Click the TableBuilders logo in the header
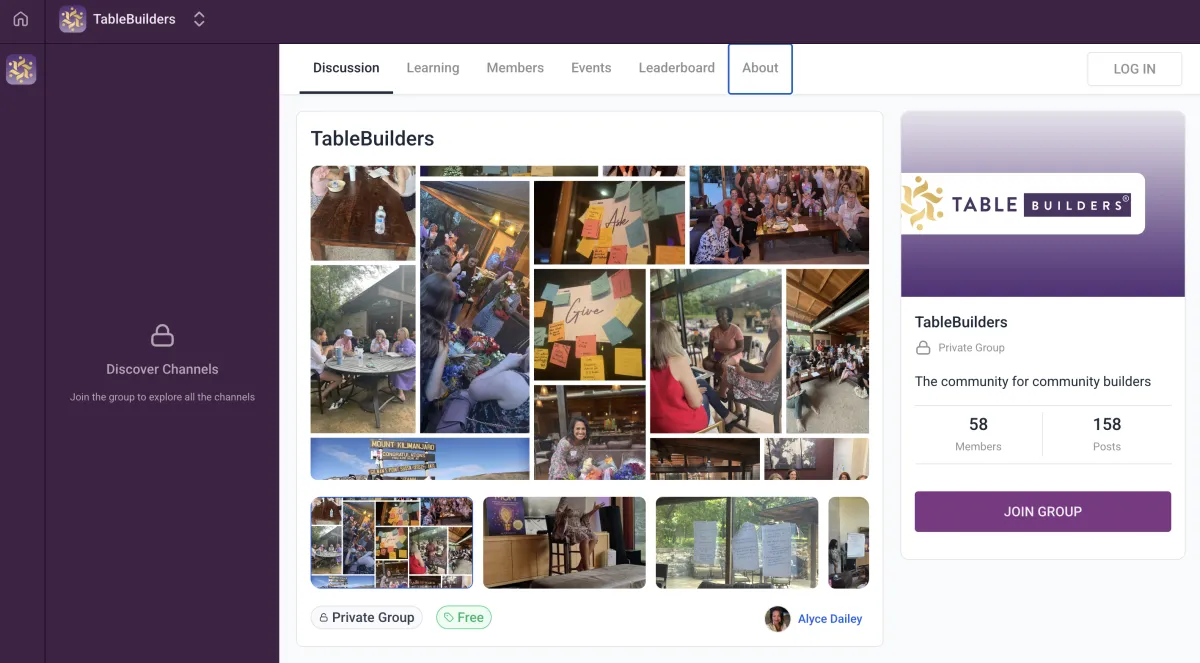Screen dimensions: 1200x663 click(72, 19)
